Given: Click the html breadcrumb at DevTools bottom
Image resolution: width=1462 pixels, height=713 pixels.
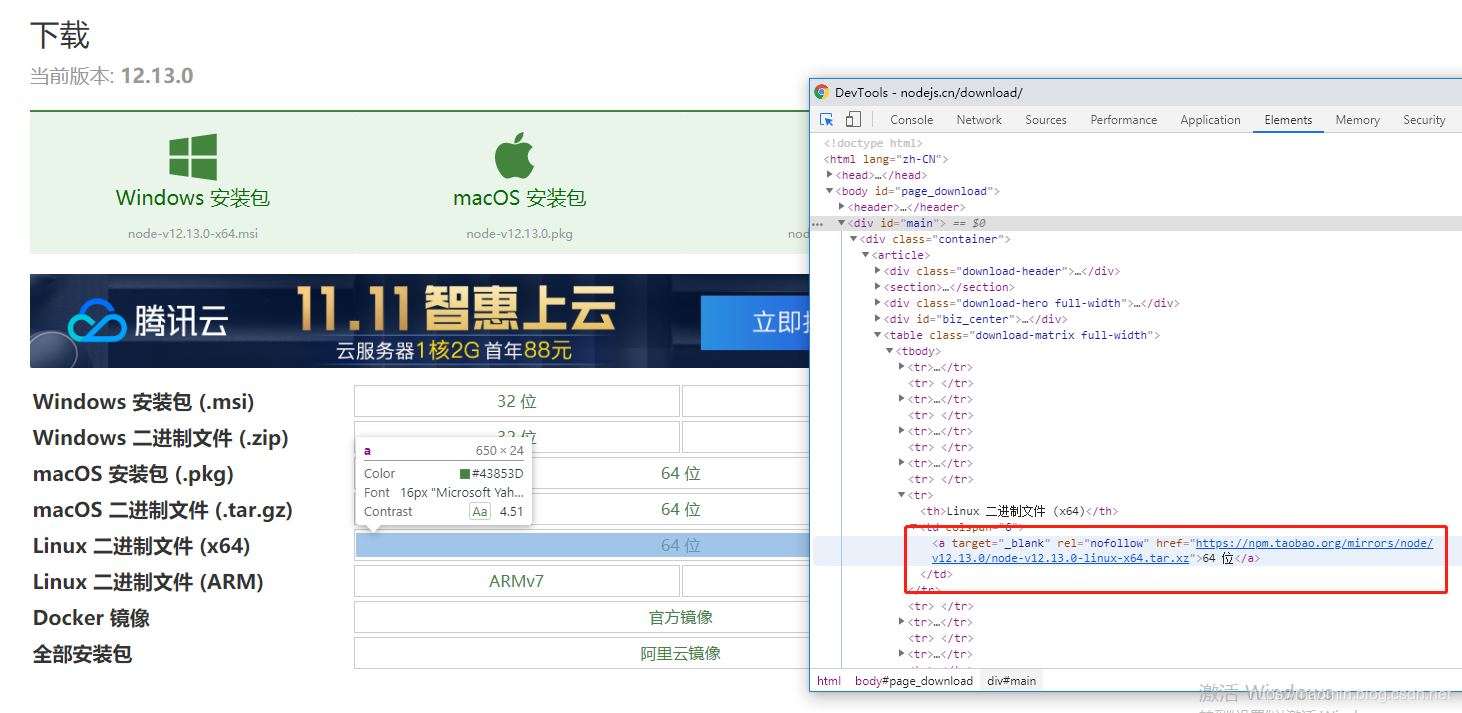Looking at the screenshot, I should point(829,681).
